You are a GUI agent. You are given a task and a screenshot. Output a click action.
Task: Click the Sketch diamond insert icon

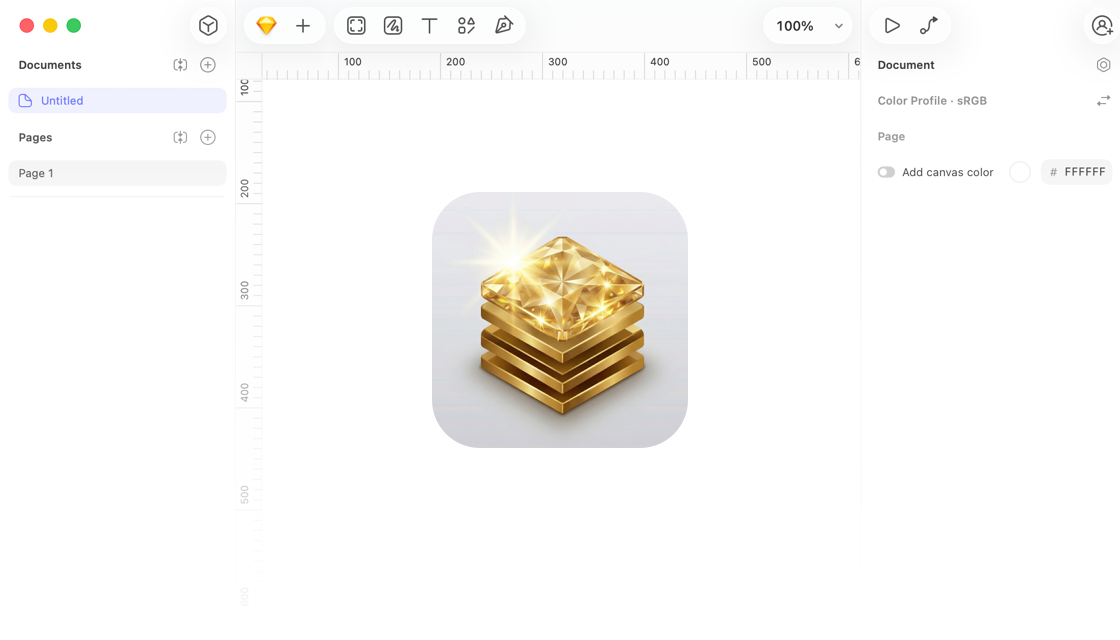coord(266,25)
